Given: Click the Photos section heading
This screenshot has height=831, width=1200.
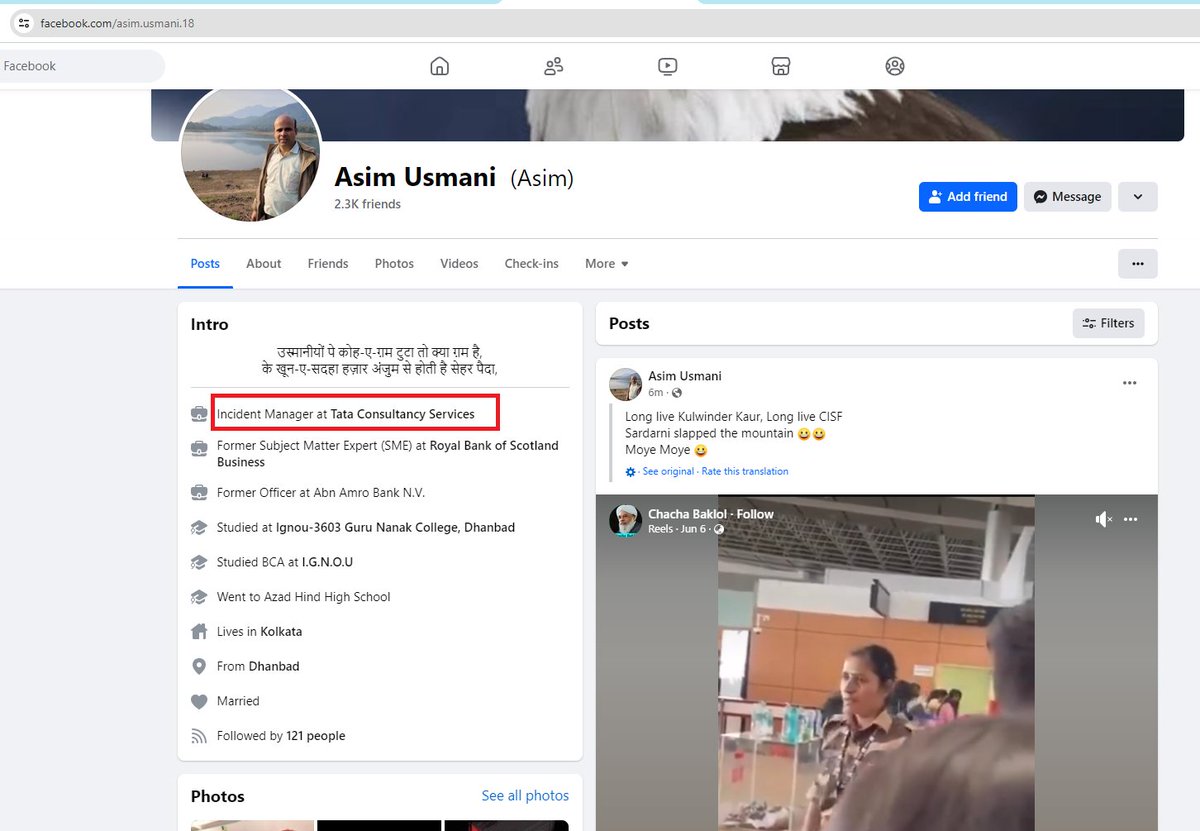Looking at the screenshot, I should [x=218, y=796].
